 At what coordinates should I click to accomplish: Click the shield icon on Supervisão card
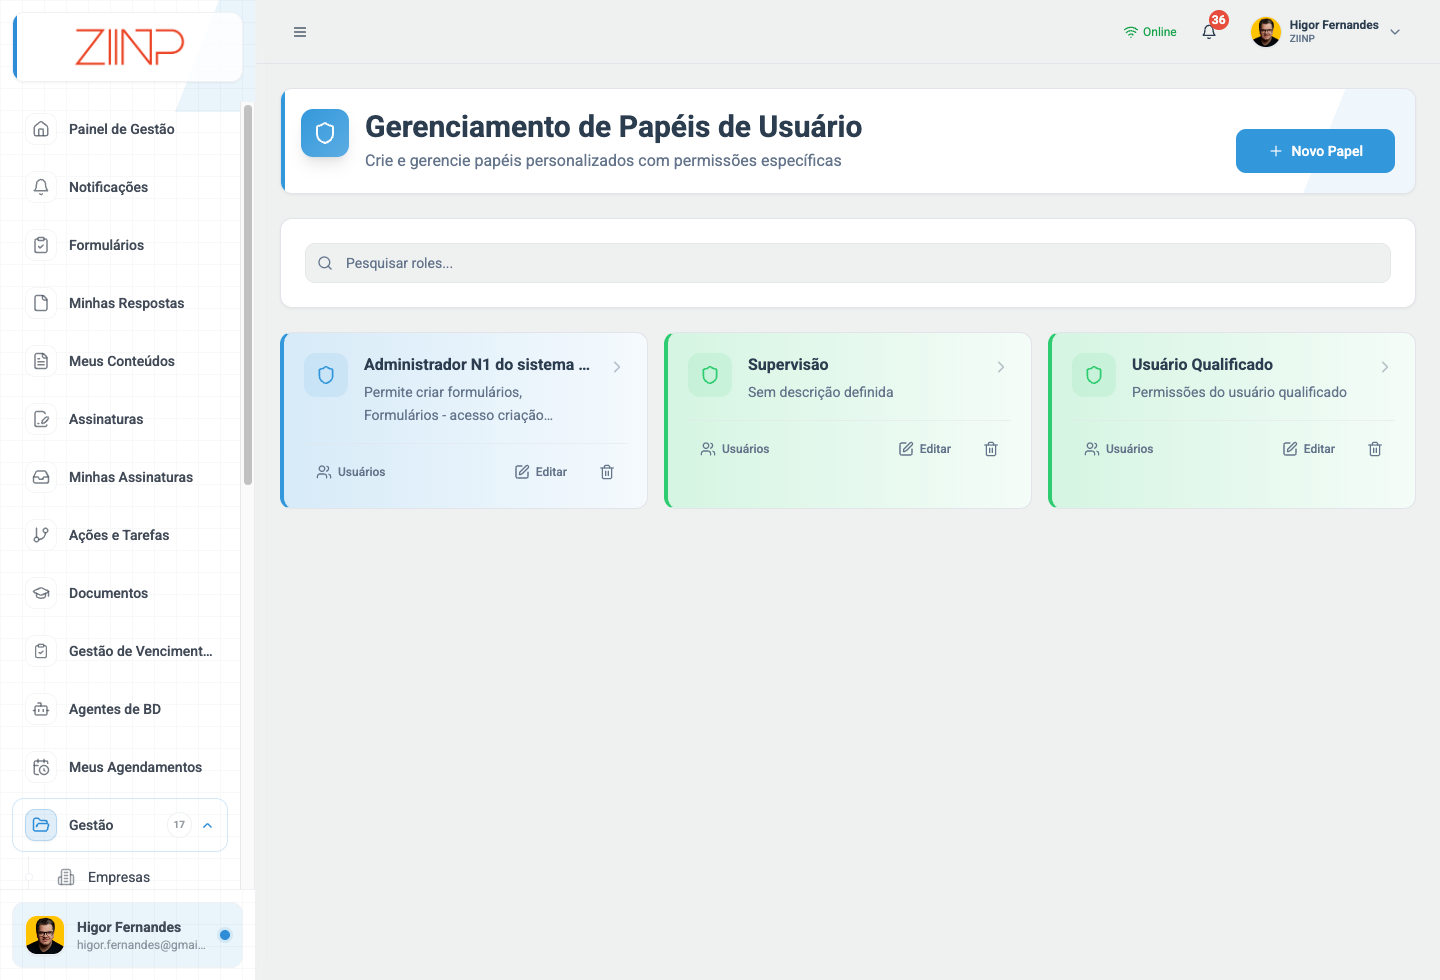point(710,375)
